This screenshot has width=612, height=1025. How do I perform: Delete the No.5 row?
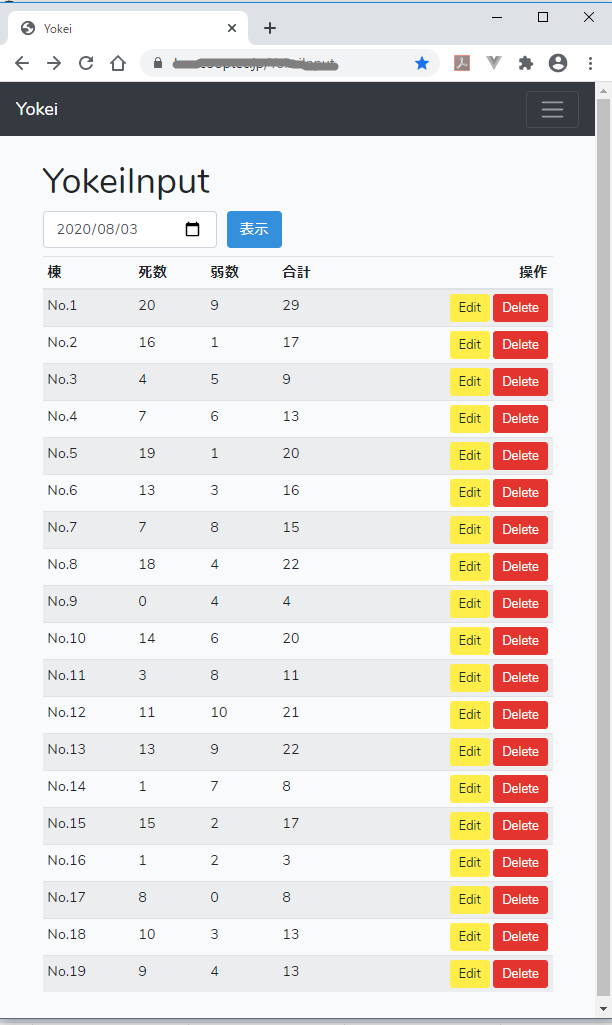520,456
